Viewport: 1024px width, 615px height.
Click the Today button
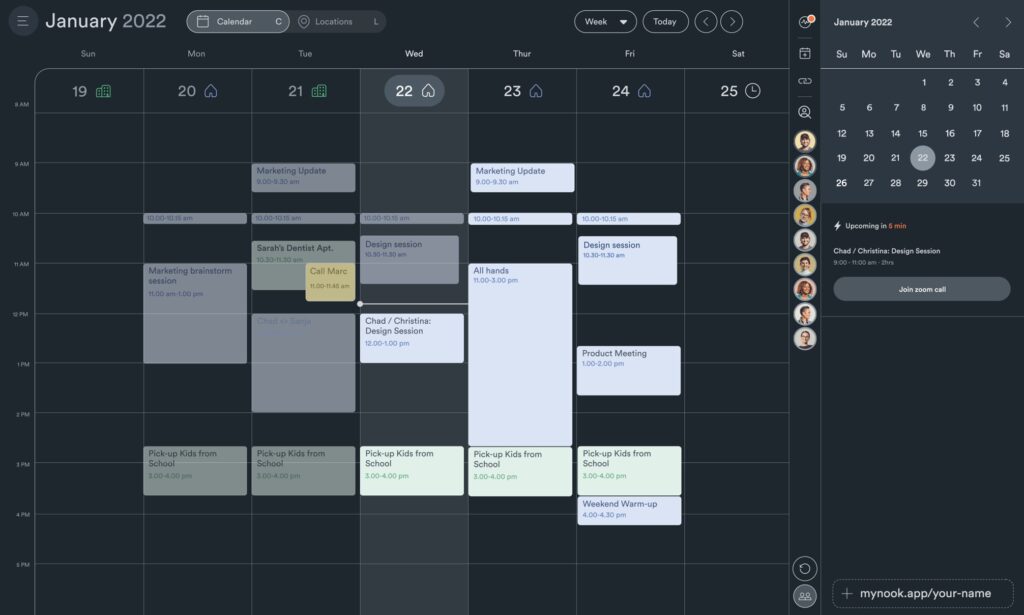[665, 21]
